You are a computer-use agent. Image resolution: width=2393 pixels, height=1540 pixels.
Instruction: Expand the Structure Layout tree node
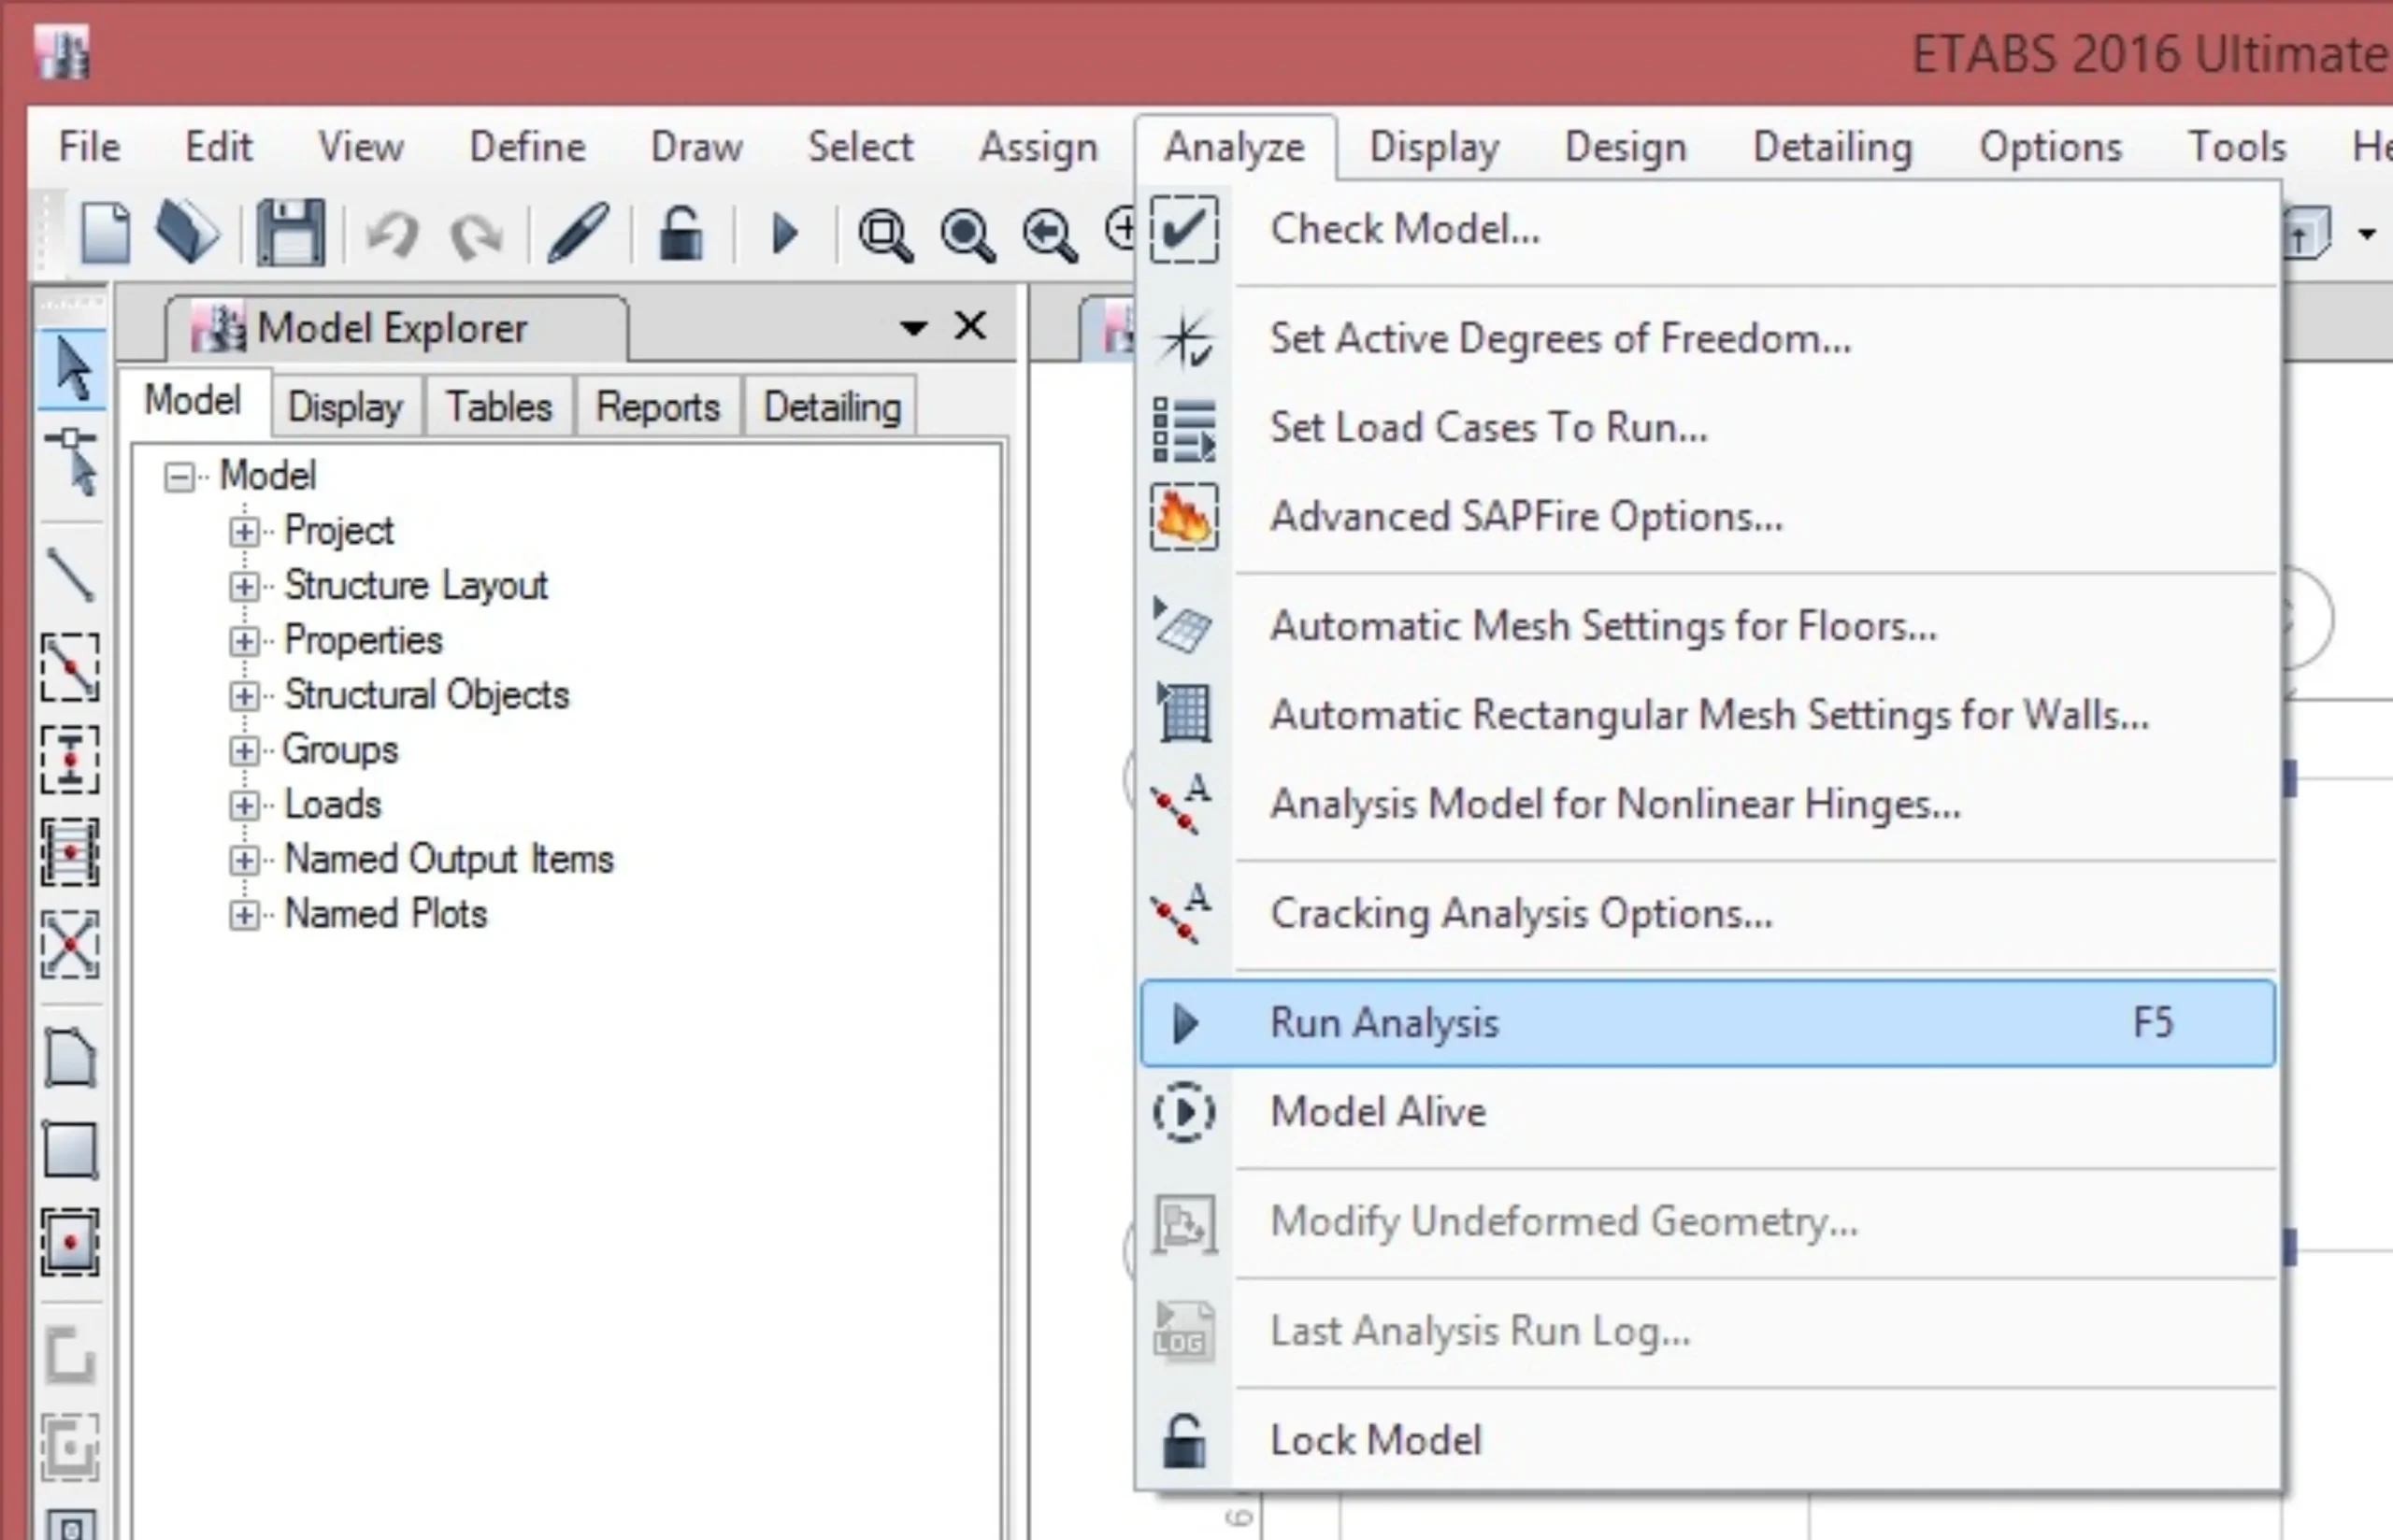[x=244, y=586]
